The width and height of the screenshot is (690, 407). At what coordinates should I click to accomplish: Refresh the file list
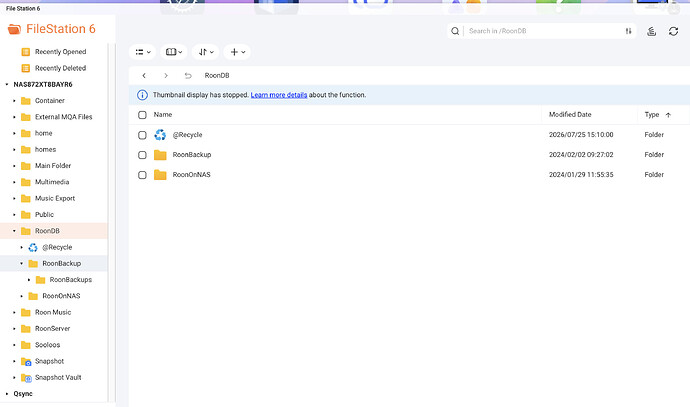[x=673, y=31]
